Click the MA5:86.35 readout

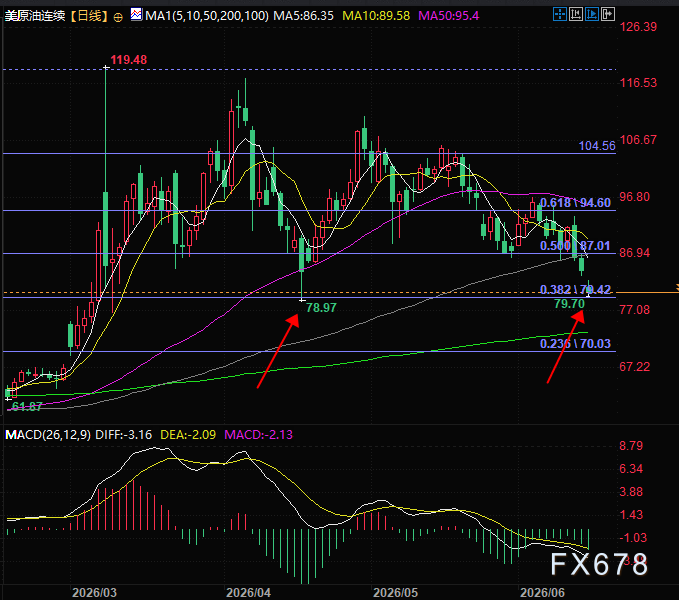[304, 16]
